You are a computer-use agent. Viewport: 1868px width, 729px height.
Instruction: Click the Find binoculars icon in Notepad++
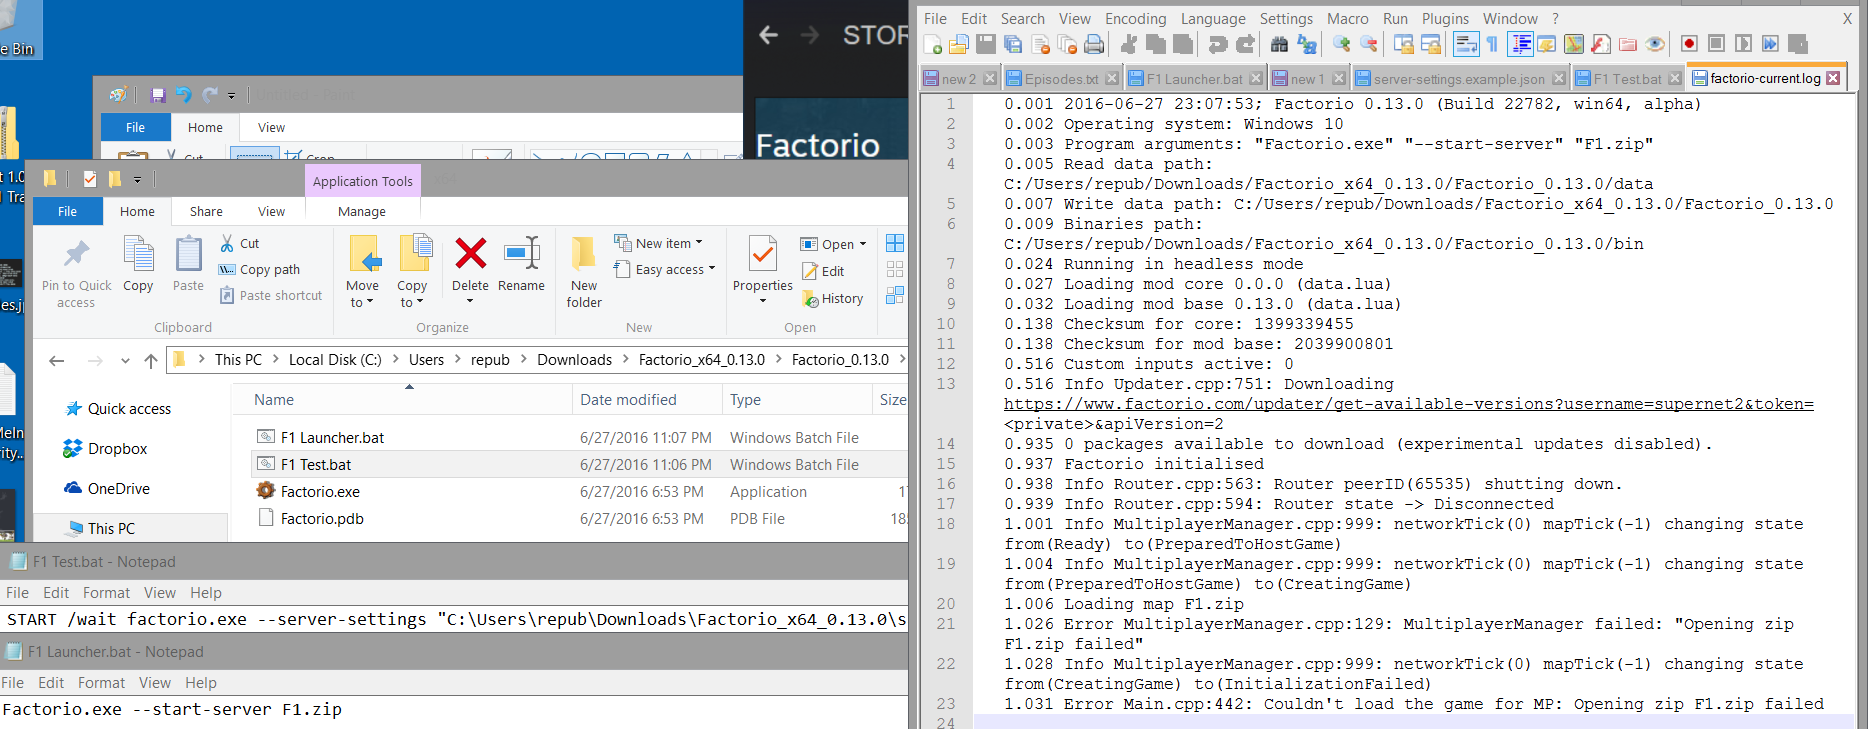[1279, 44]
